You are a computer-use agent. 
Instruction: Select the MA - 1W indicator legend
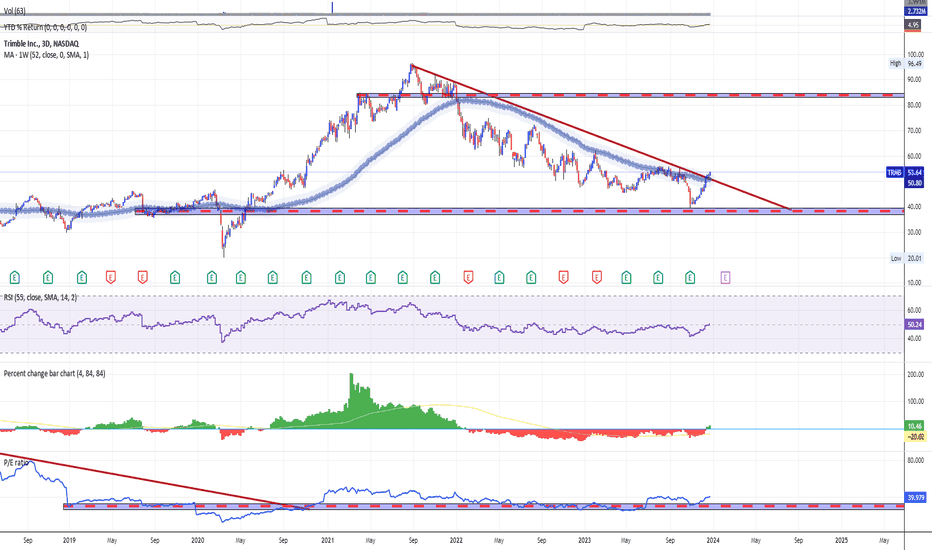click(46, 55)
